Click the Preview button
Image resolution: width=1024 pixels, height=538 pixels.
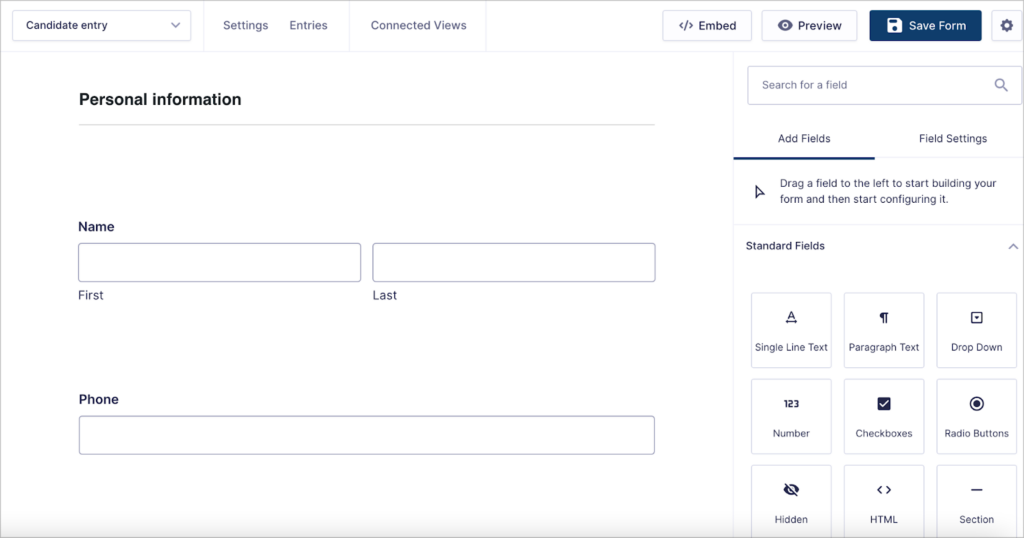tap(809, 26)
